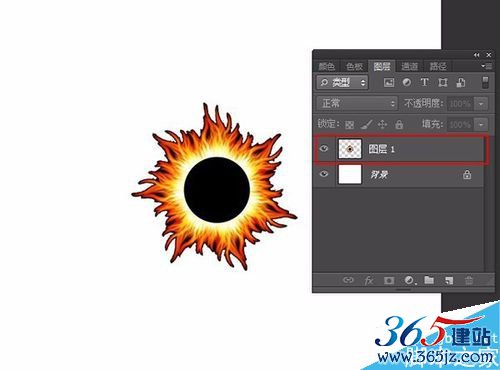Switch to the 通道 tab
Screen dimensions: 500x370
coord(409,66)
